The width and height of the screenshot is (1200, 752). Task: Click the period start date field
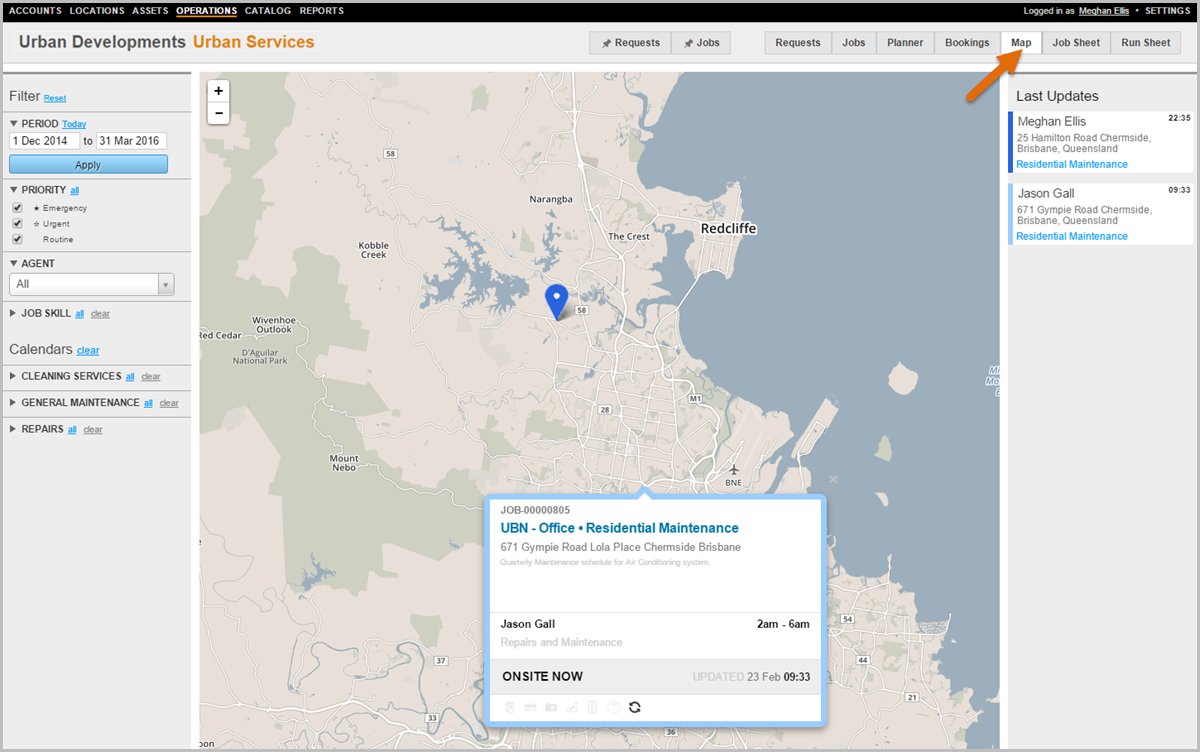pyautogui.click(x=44, y=141)
